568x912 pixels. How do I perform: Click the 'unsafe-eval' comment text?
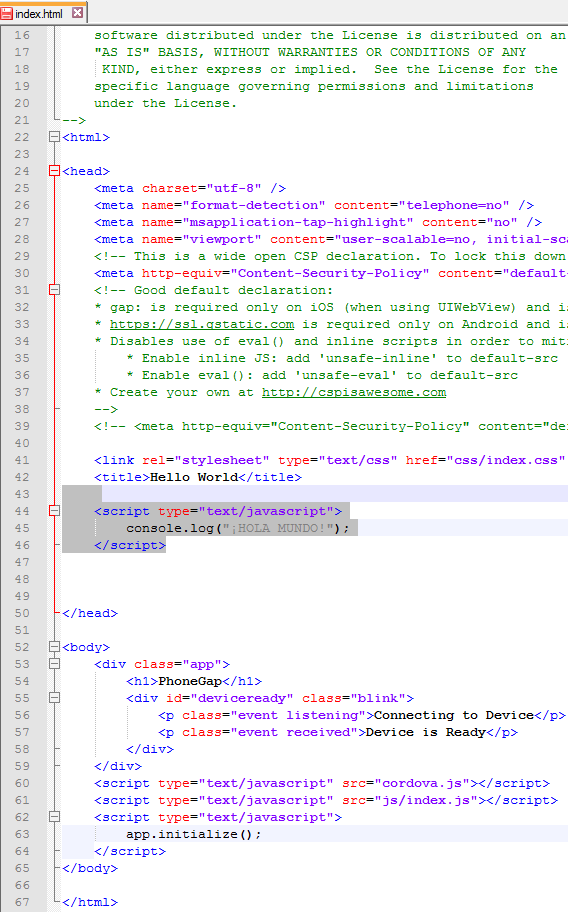pos(349,375)
